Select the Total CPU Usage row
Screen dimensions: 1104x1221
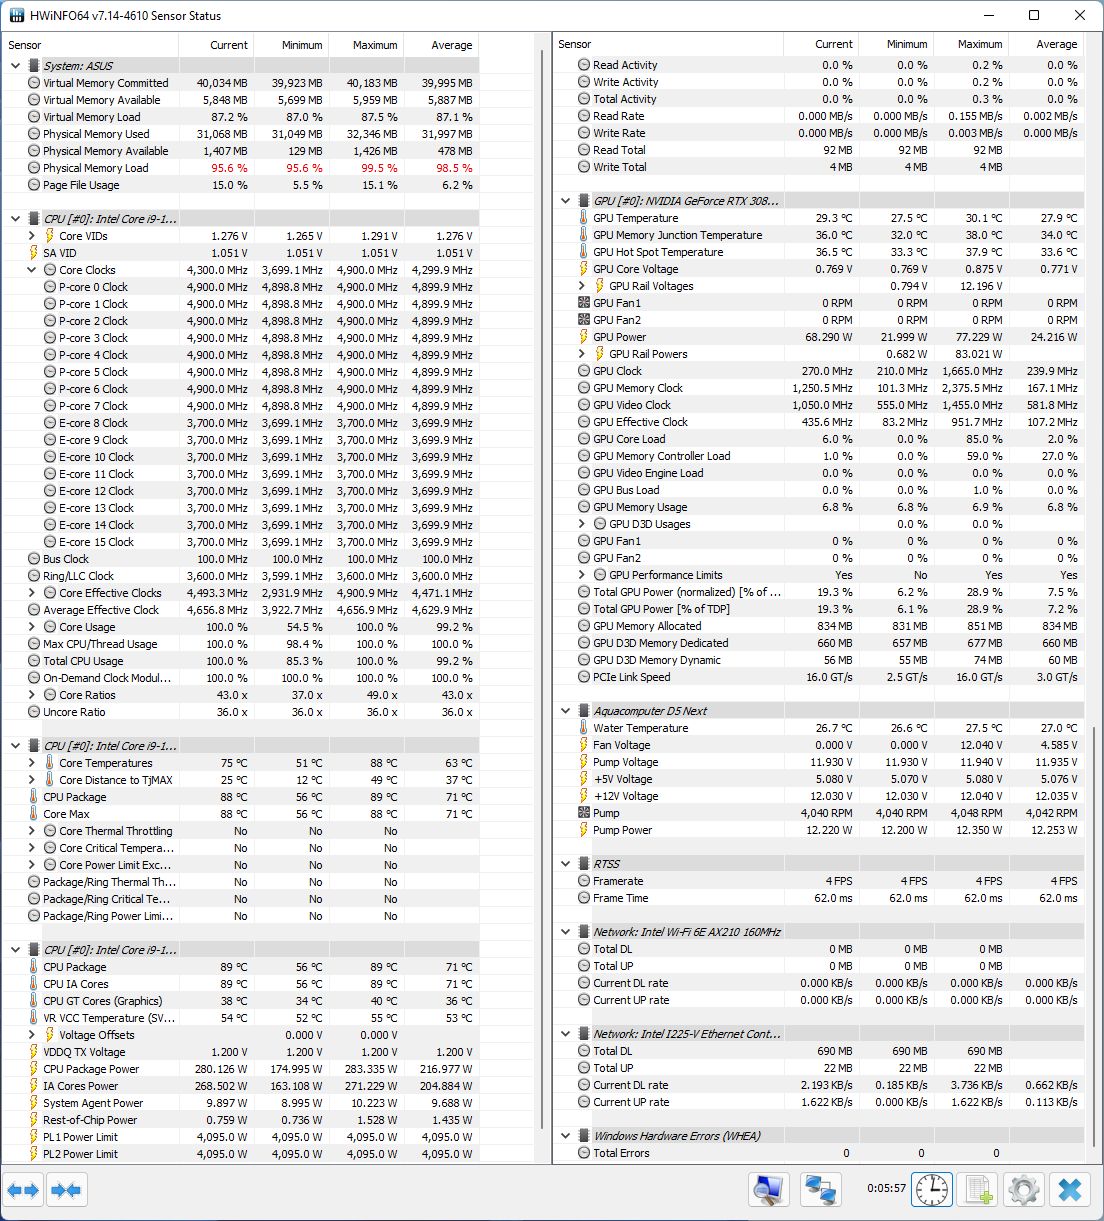241,661
